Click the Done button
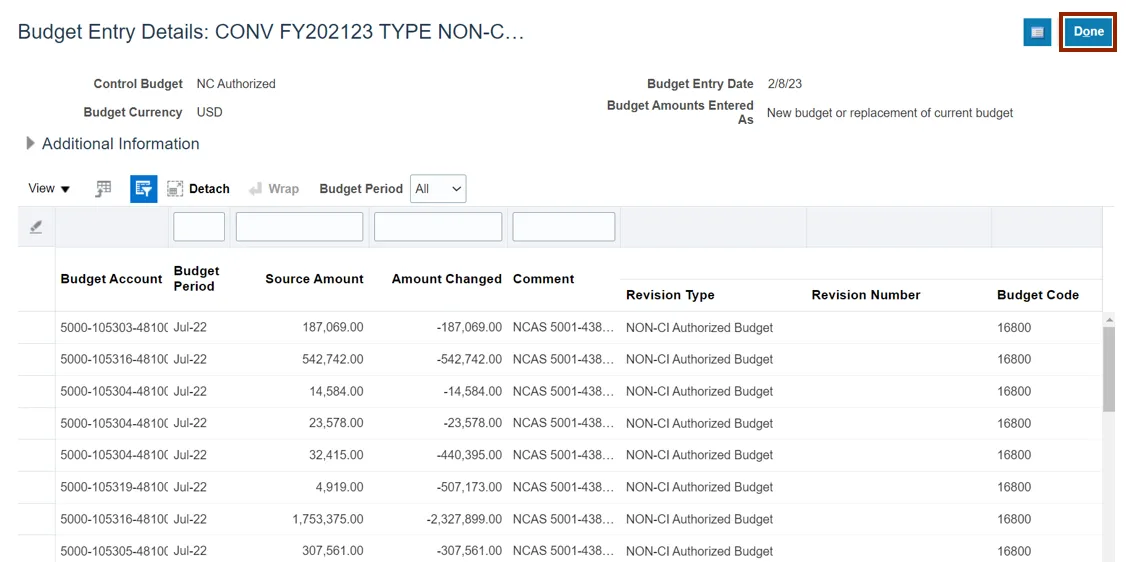This screenshot has width=1129, height=562. coord(1088,32)
